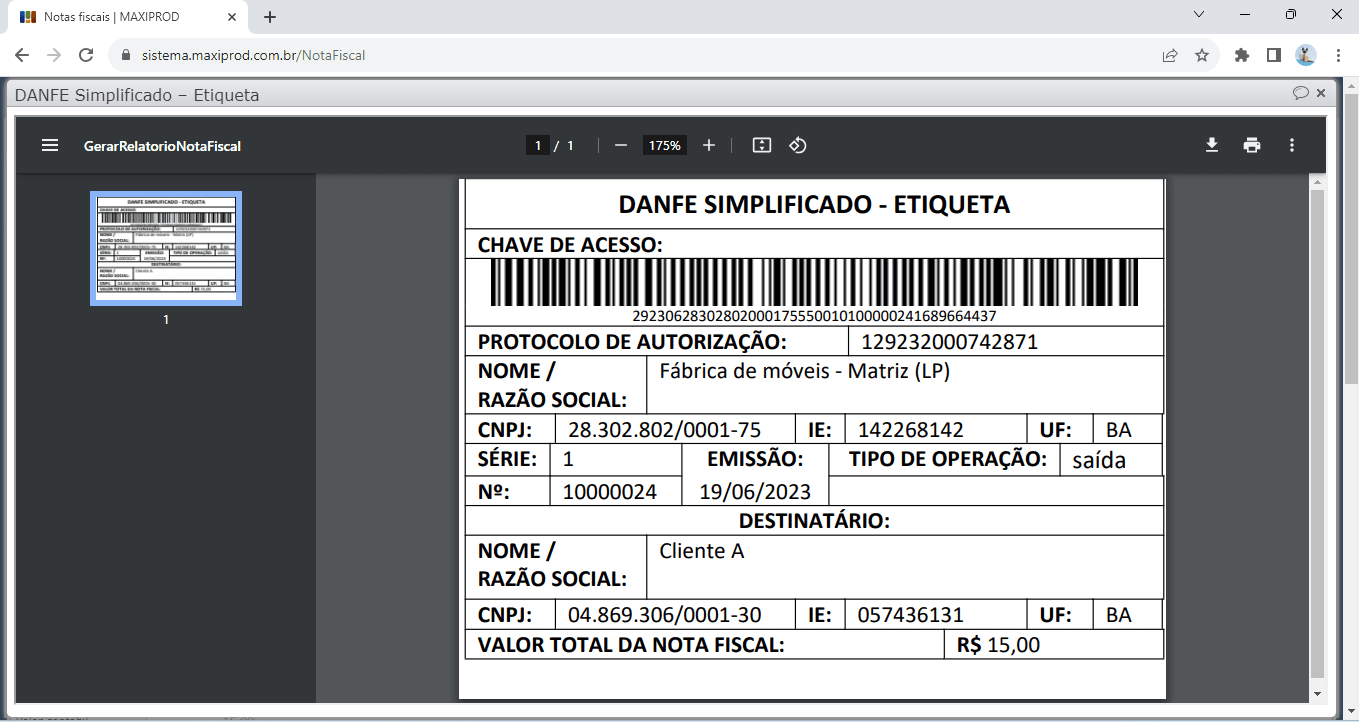Viewport: 1359px width, 722px height.
Task: Go back to the previous page
Action: 22,56
